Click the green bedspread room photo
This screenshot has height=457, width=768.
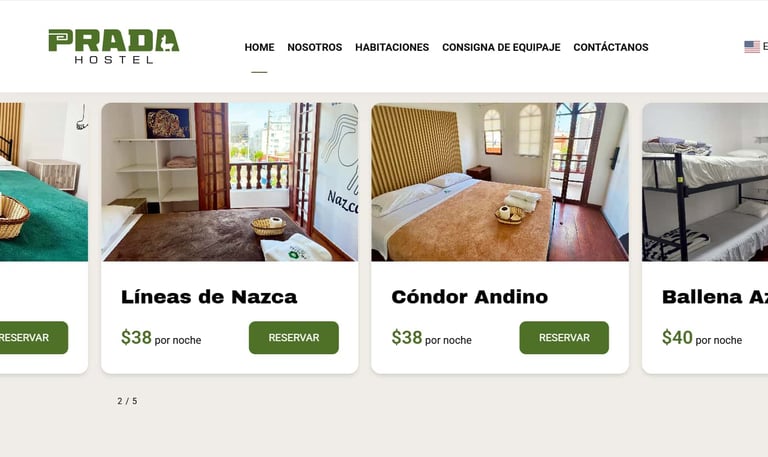pos(44,182)
